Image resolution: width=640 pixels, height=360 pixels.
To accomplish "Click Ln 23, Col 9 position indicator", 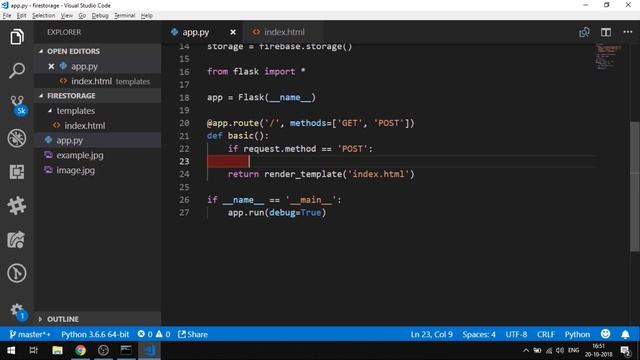I will [431, 334].
